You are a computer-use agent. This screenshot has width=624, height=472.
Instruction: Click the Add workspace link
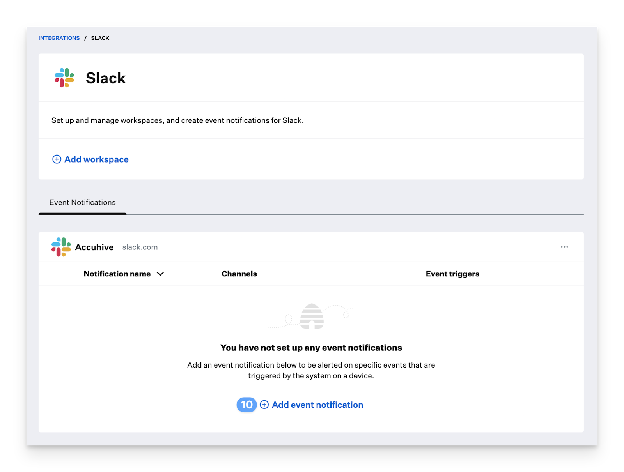pos(96,160)
